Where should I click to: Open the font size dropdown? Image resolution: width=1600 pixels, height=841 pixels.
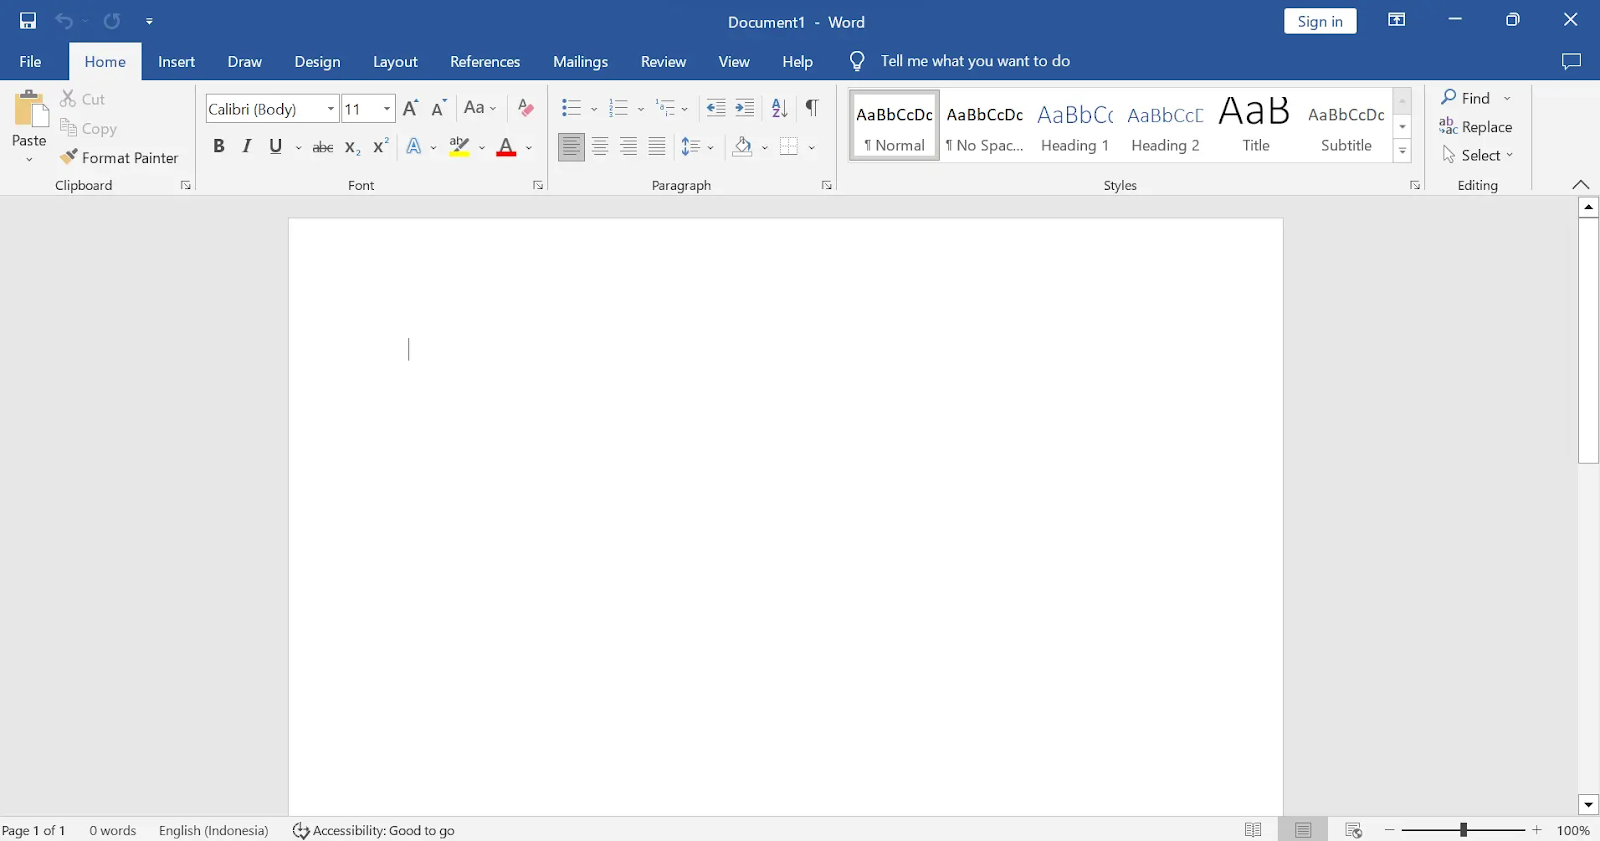[x=387, y=108]
